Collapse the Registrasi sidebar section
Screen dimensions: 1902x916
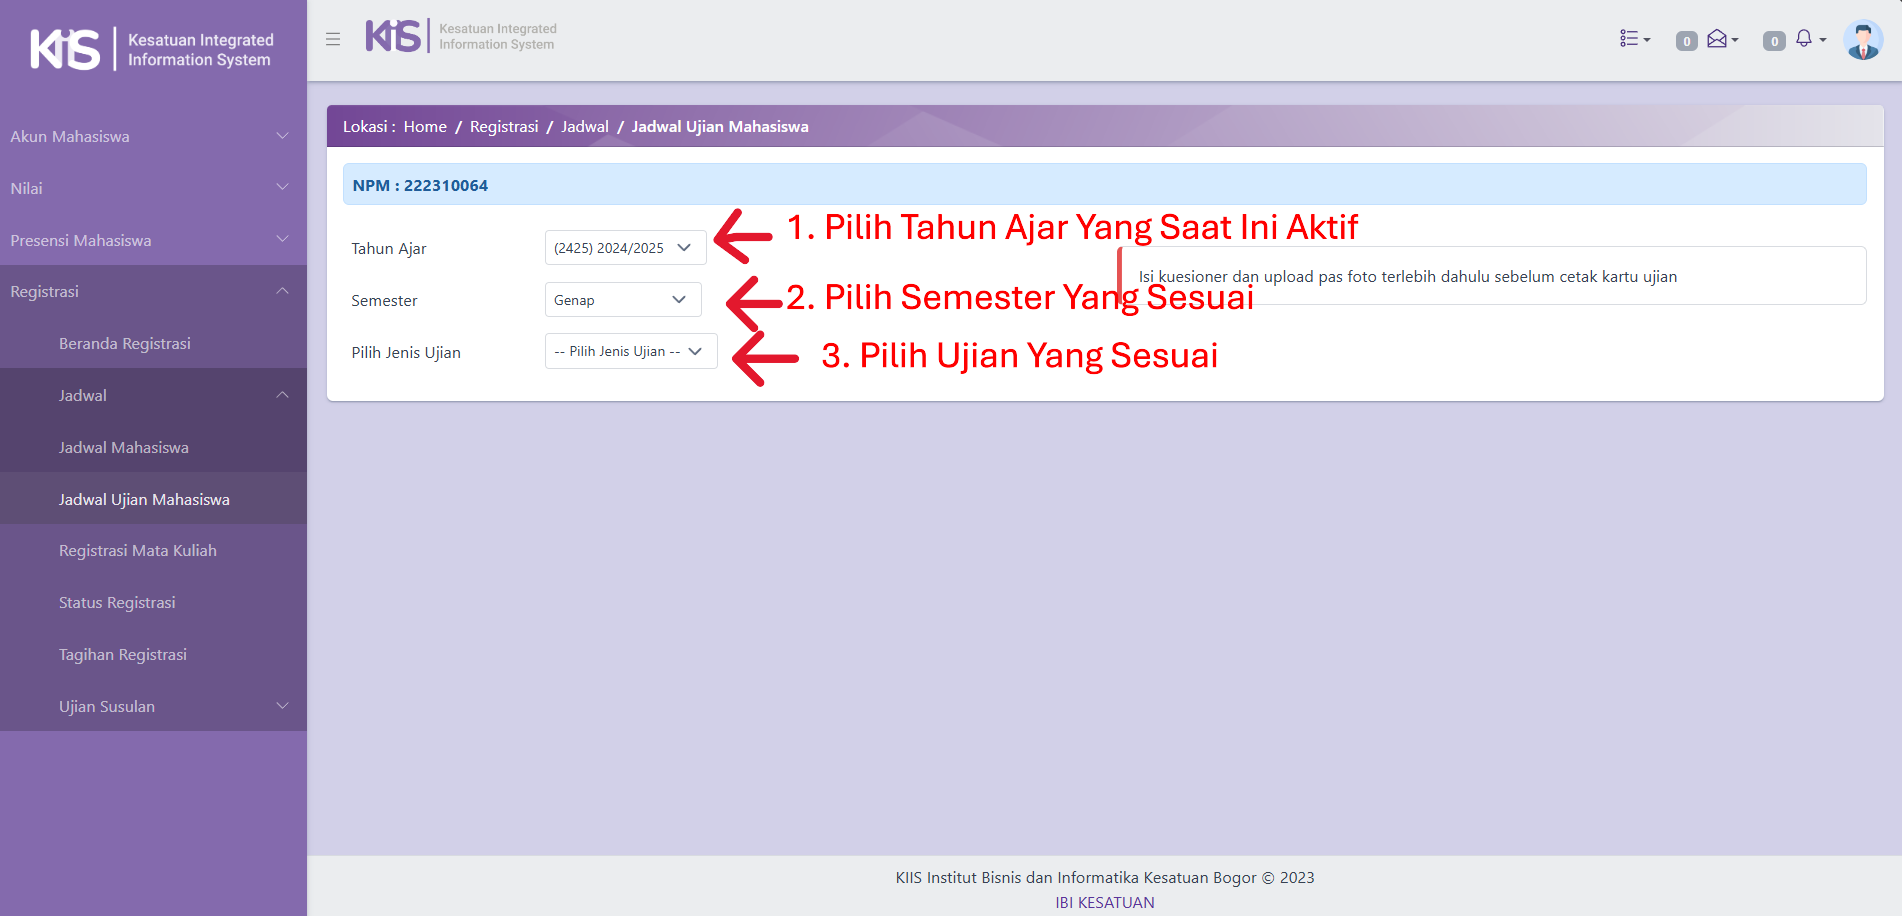coord(150,292)
